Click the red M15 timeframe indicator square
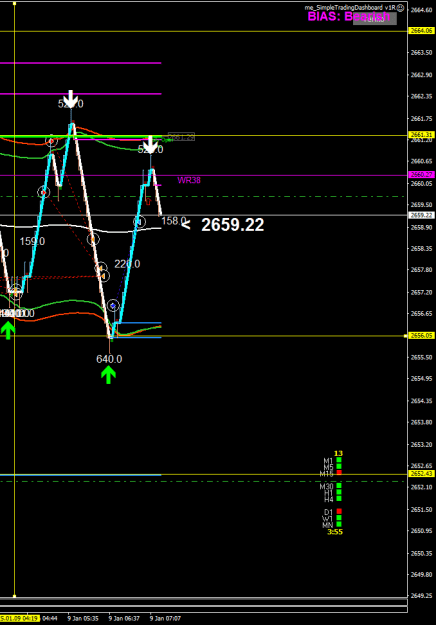 tap(339, 473)
